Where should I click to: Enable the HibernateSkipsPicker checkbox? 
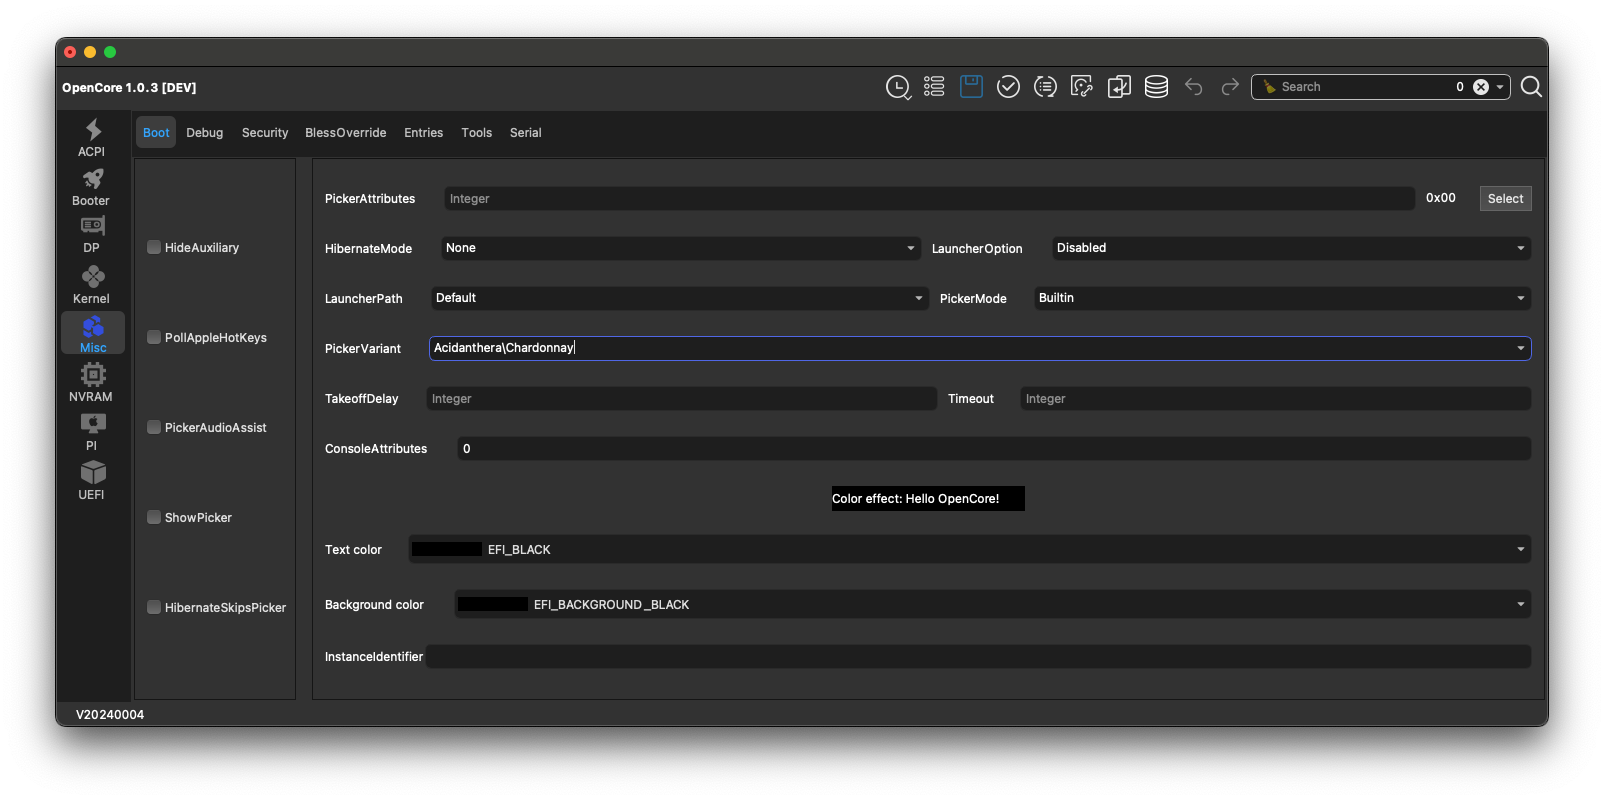click(x=154, y=607)
